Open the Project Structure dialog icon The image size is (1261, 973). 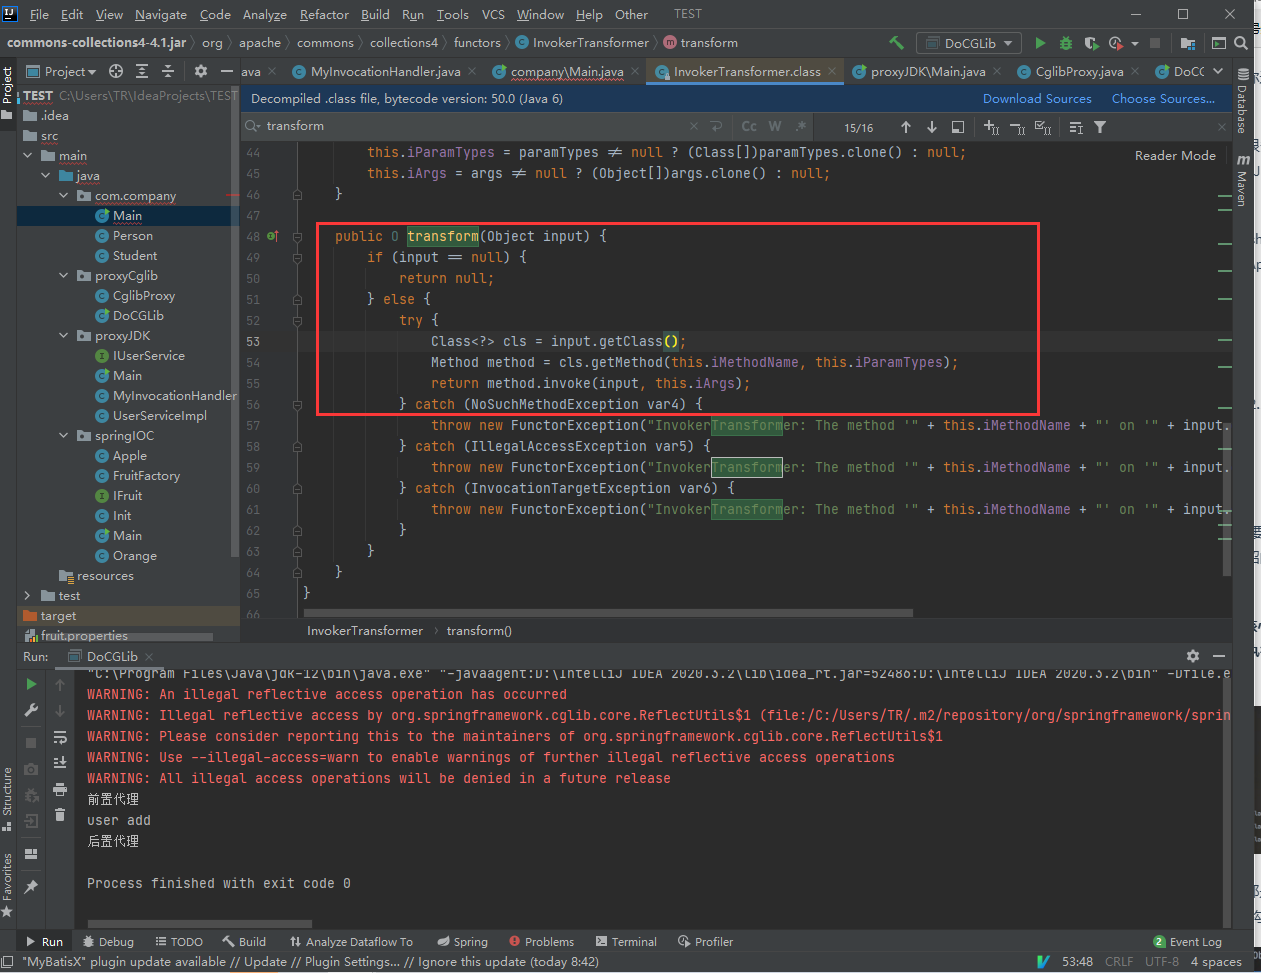click(1188, 43)
